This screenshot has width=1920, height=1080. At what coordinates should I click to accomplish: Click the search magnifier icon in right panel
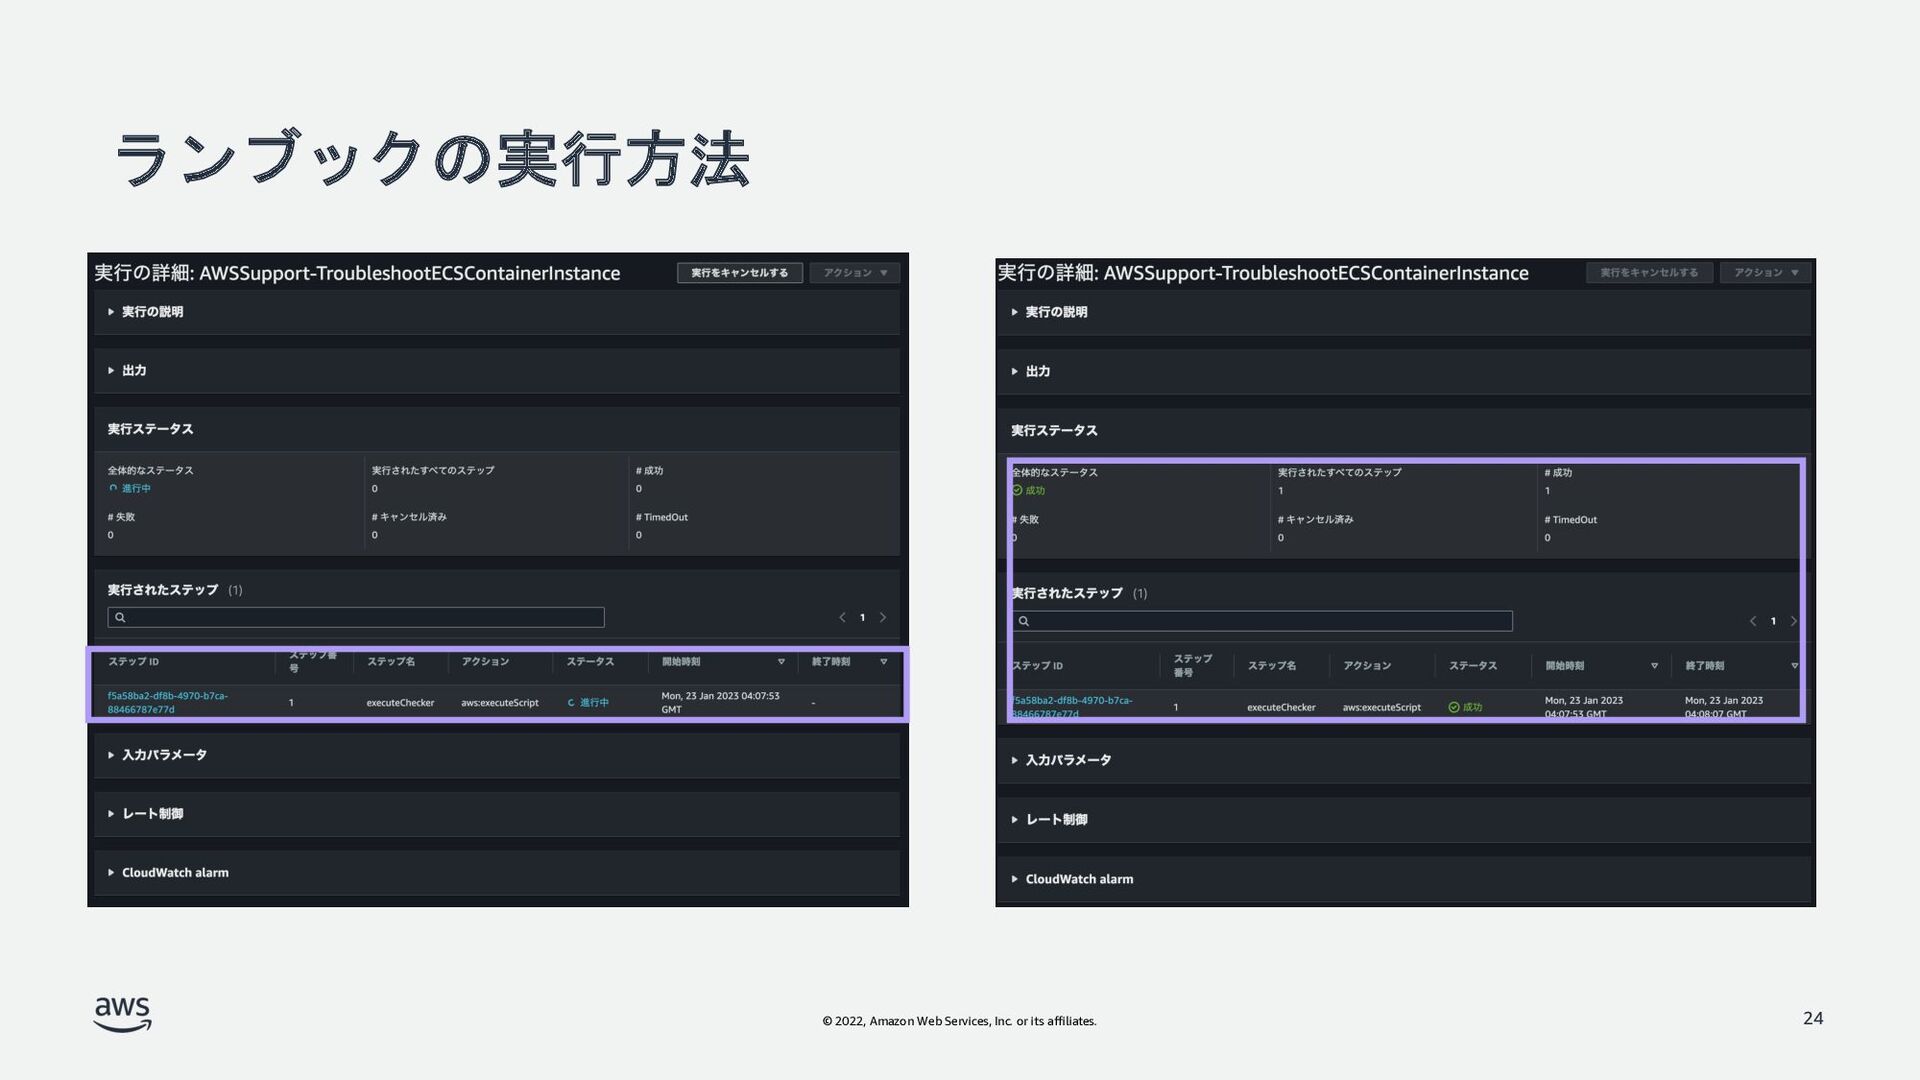1024,621
